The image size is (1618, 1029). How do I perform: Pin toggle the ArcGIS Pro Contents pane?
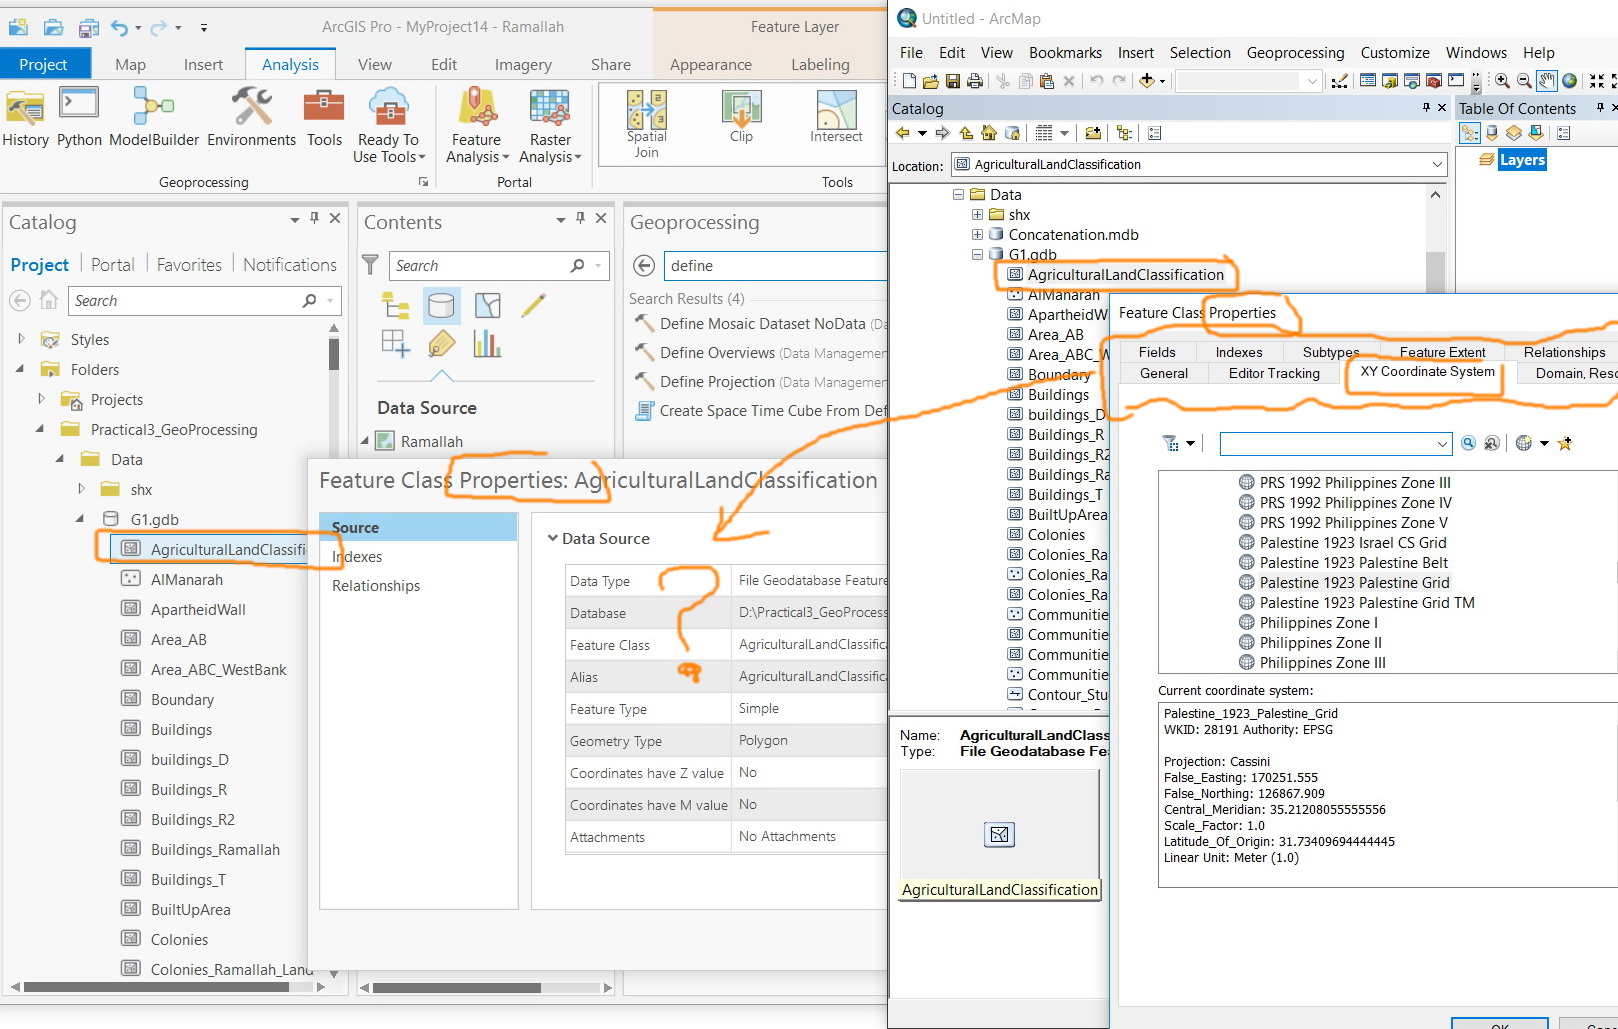click(580, 218)
